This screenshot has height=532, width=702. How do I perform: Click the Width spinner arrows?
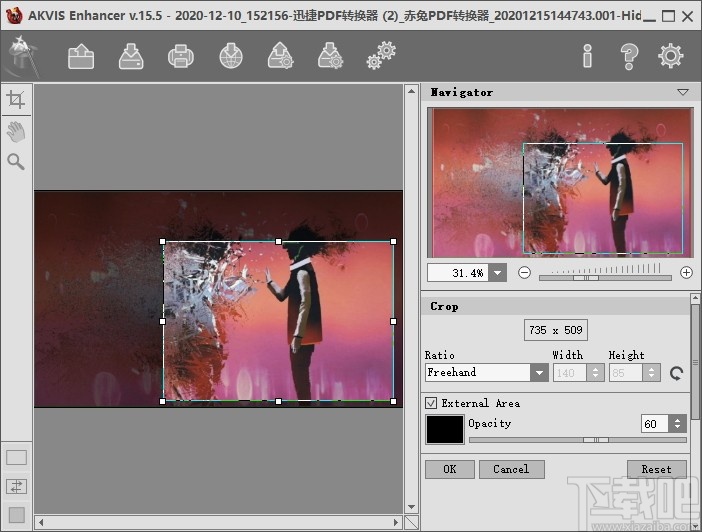pyautogui.click(x=595, y=373)
